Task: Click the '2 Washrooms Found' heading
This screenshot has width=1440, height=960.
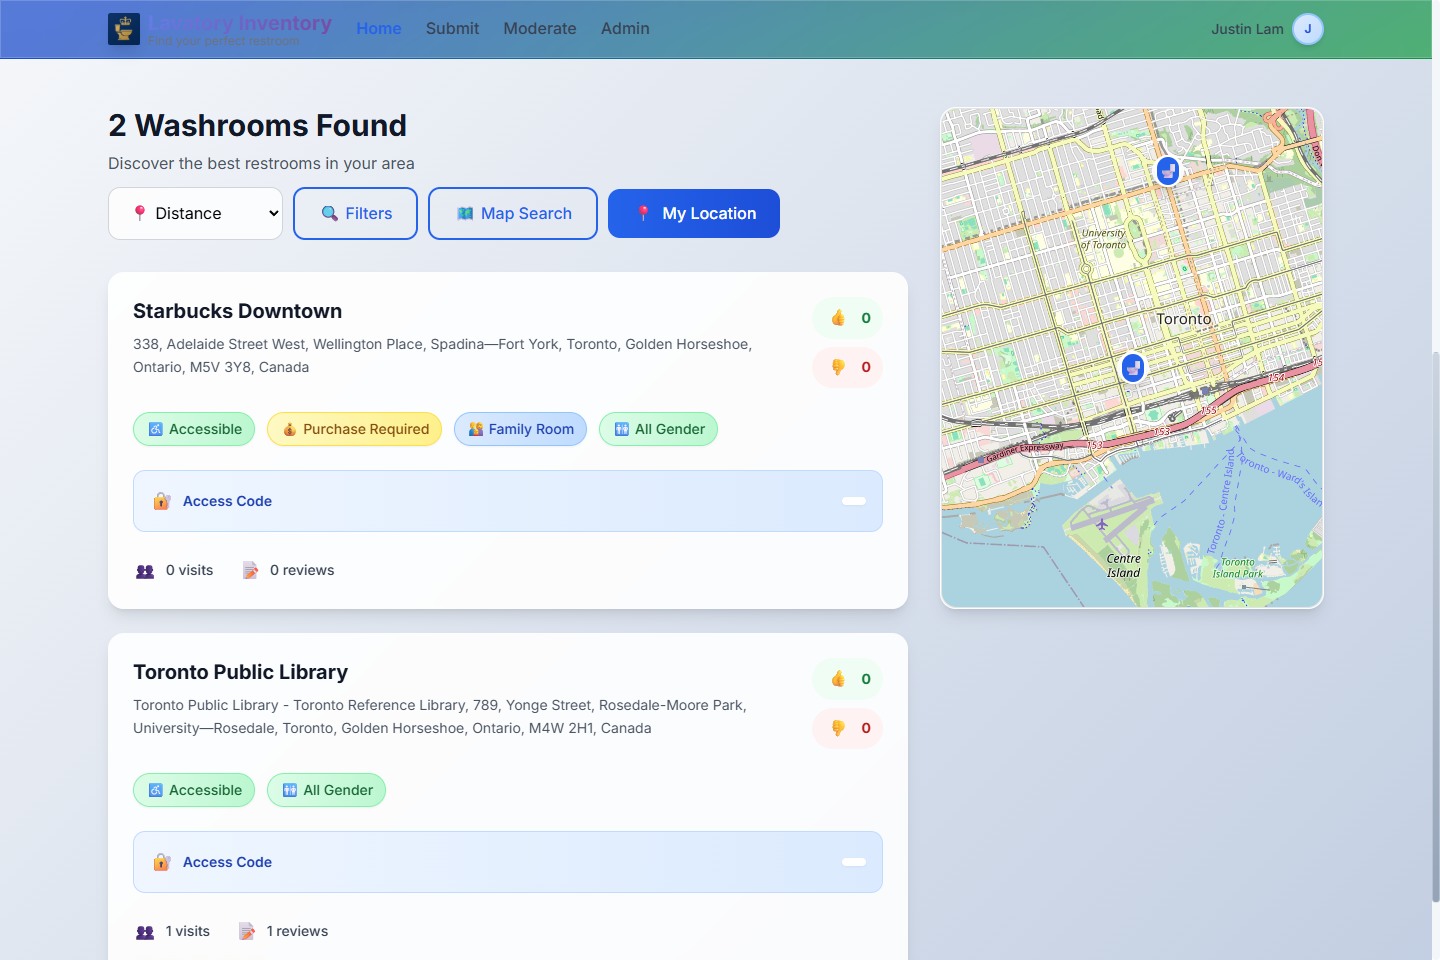Action: (258, 125)
